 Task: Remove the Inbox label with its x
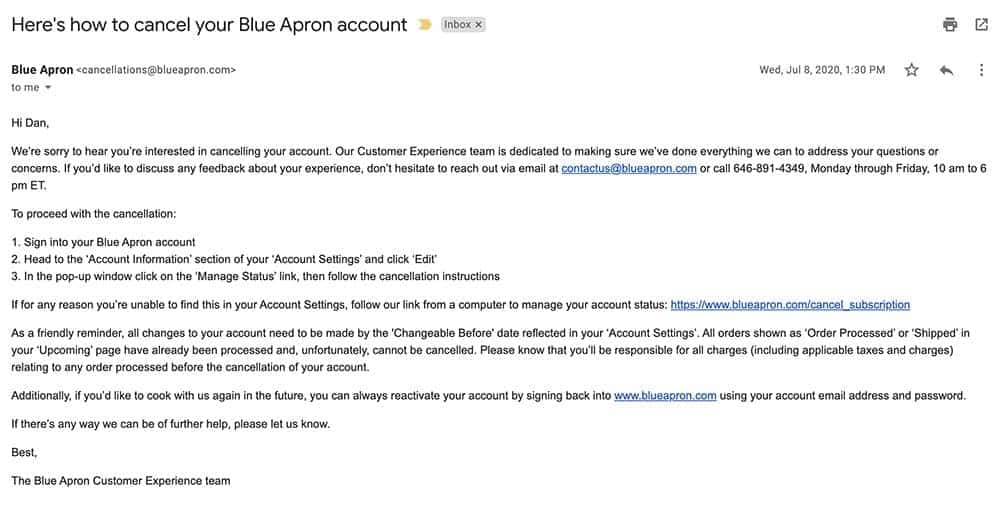tap(478, 25)
